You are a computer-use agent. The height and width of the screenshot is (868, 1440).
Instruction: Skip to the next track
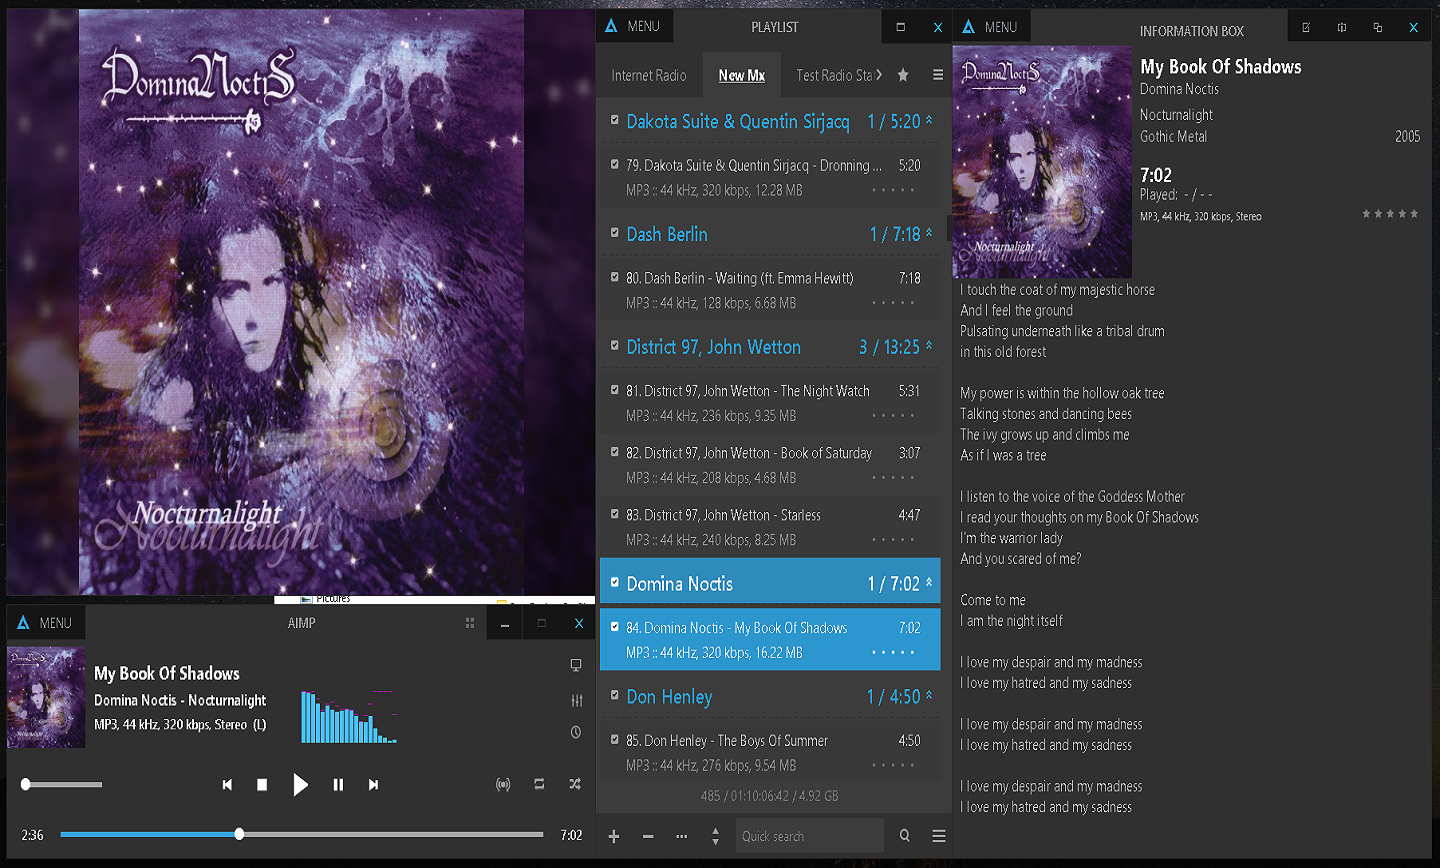(373, 785)
